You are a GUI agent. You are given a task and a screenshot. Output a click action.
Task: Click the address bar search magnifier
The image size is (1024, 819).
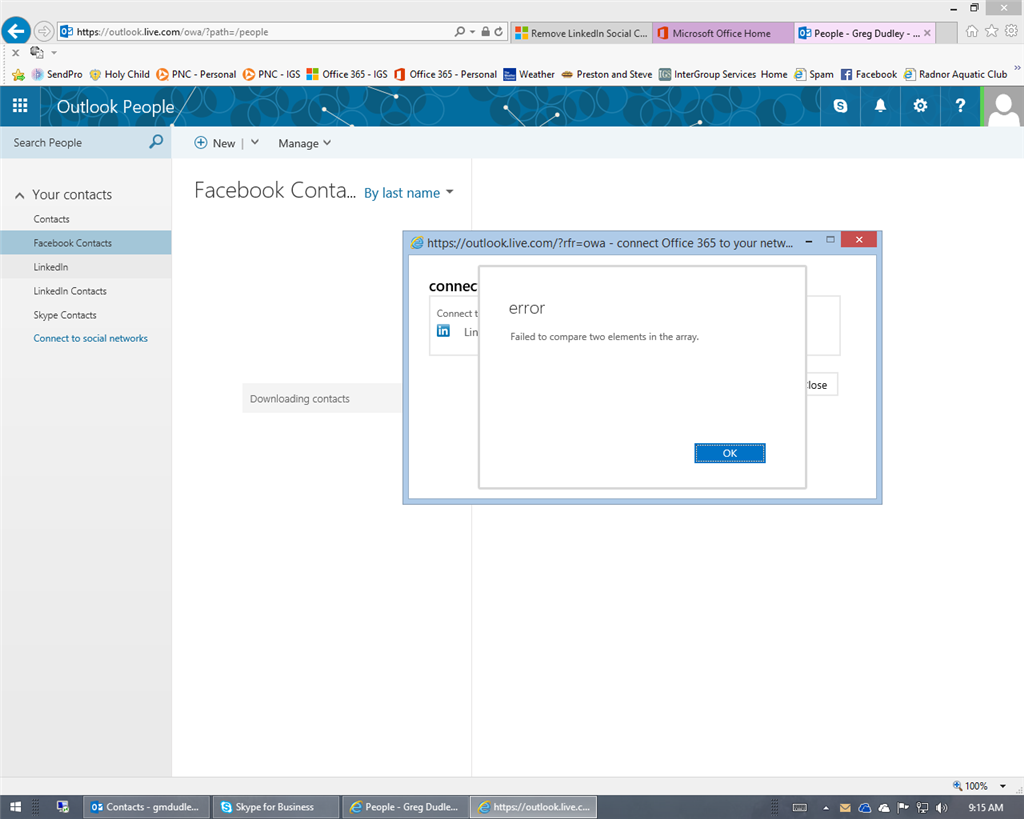tap(460, 31)
